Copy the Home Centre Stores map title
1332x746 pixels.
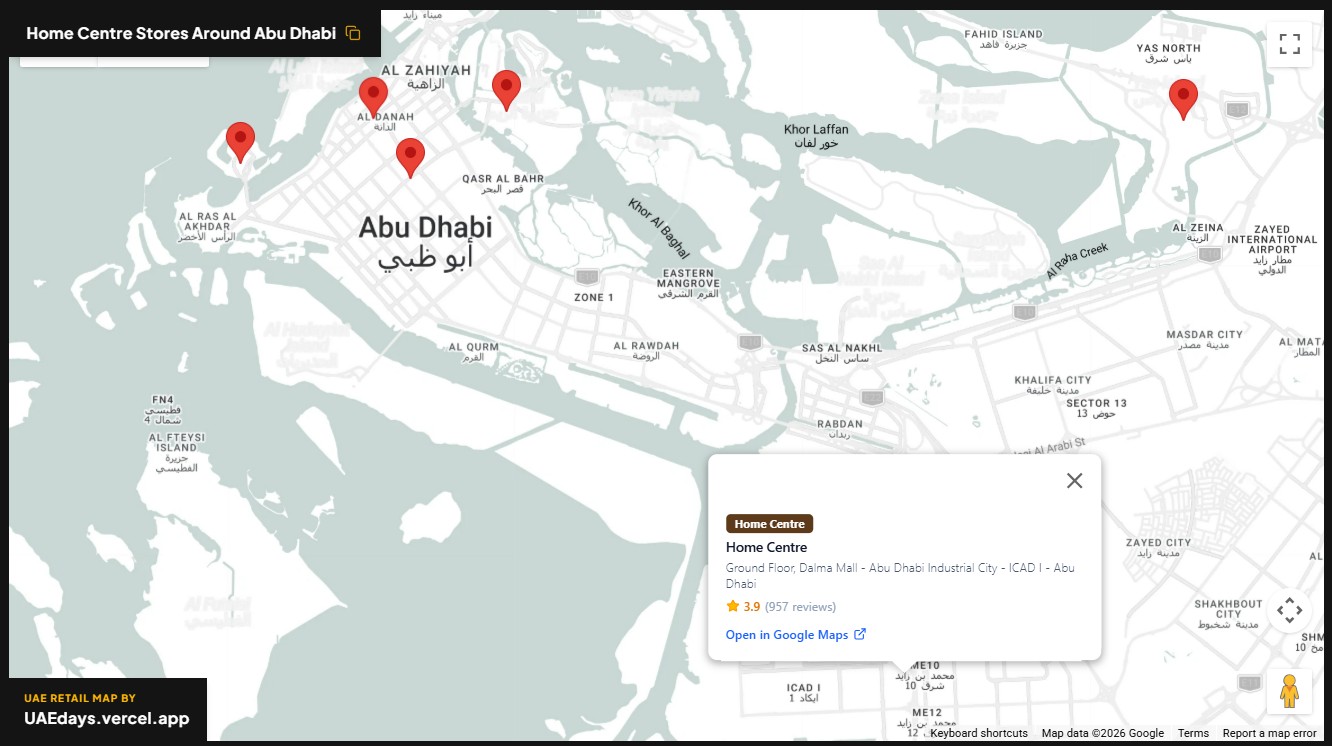tap(353, 33)
